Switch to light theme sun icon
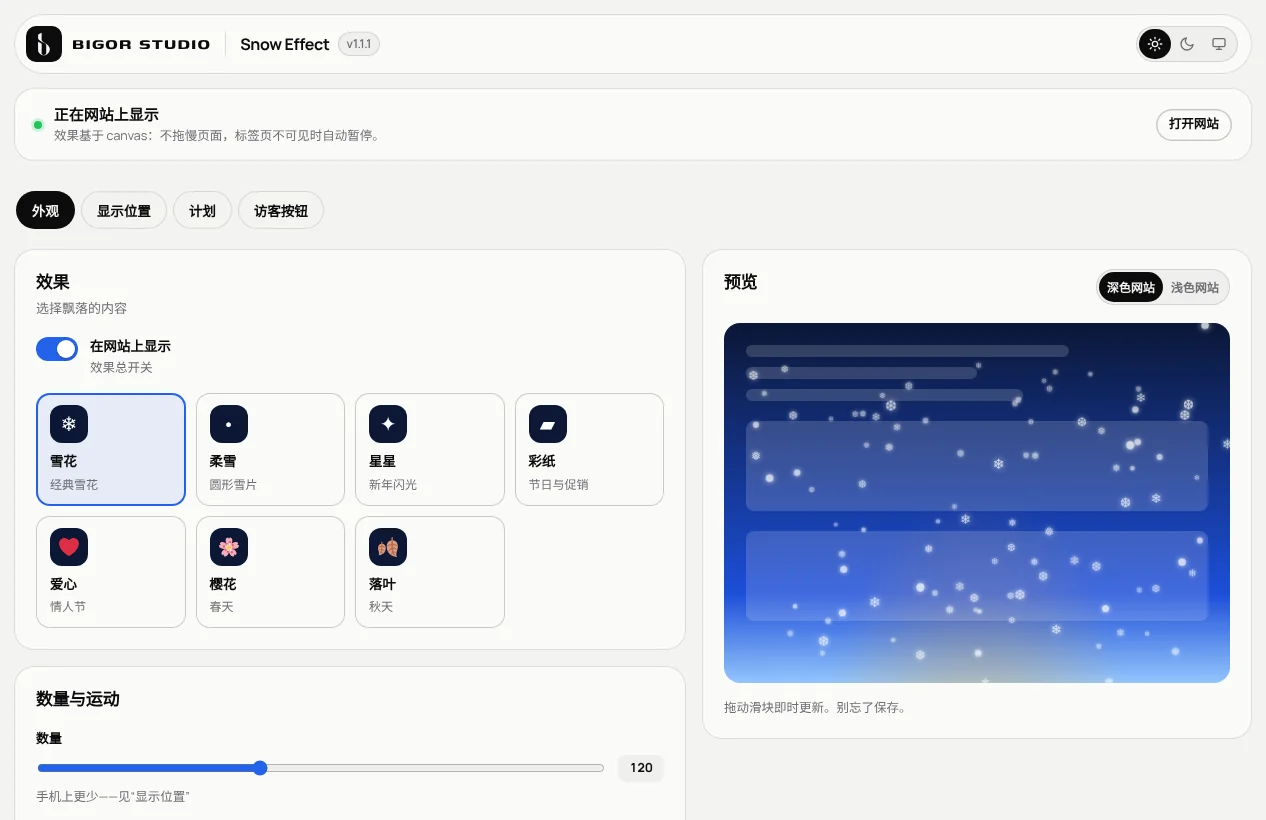 tap(1155, 44)
